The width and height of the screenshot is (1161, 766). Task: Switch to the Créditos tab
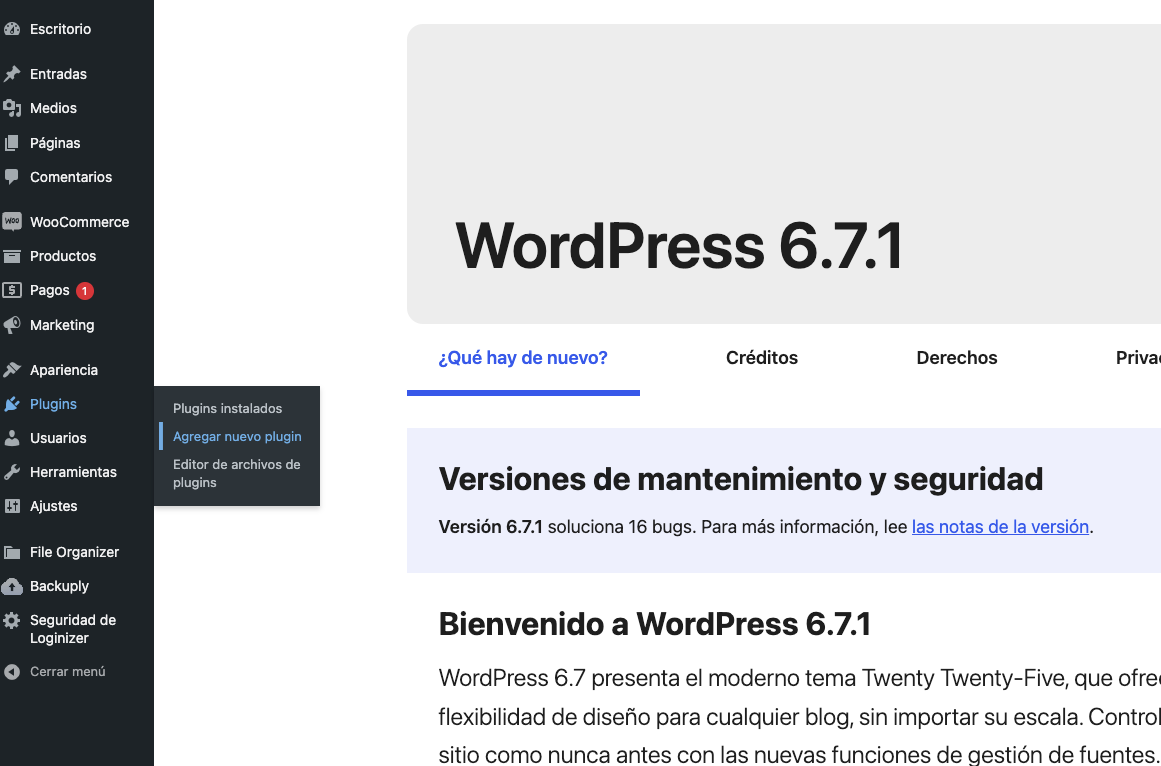(761, 357)
